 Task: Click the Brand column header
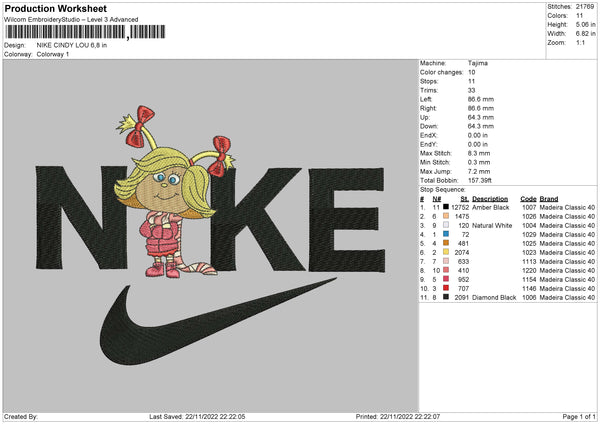[549, 199]
